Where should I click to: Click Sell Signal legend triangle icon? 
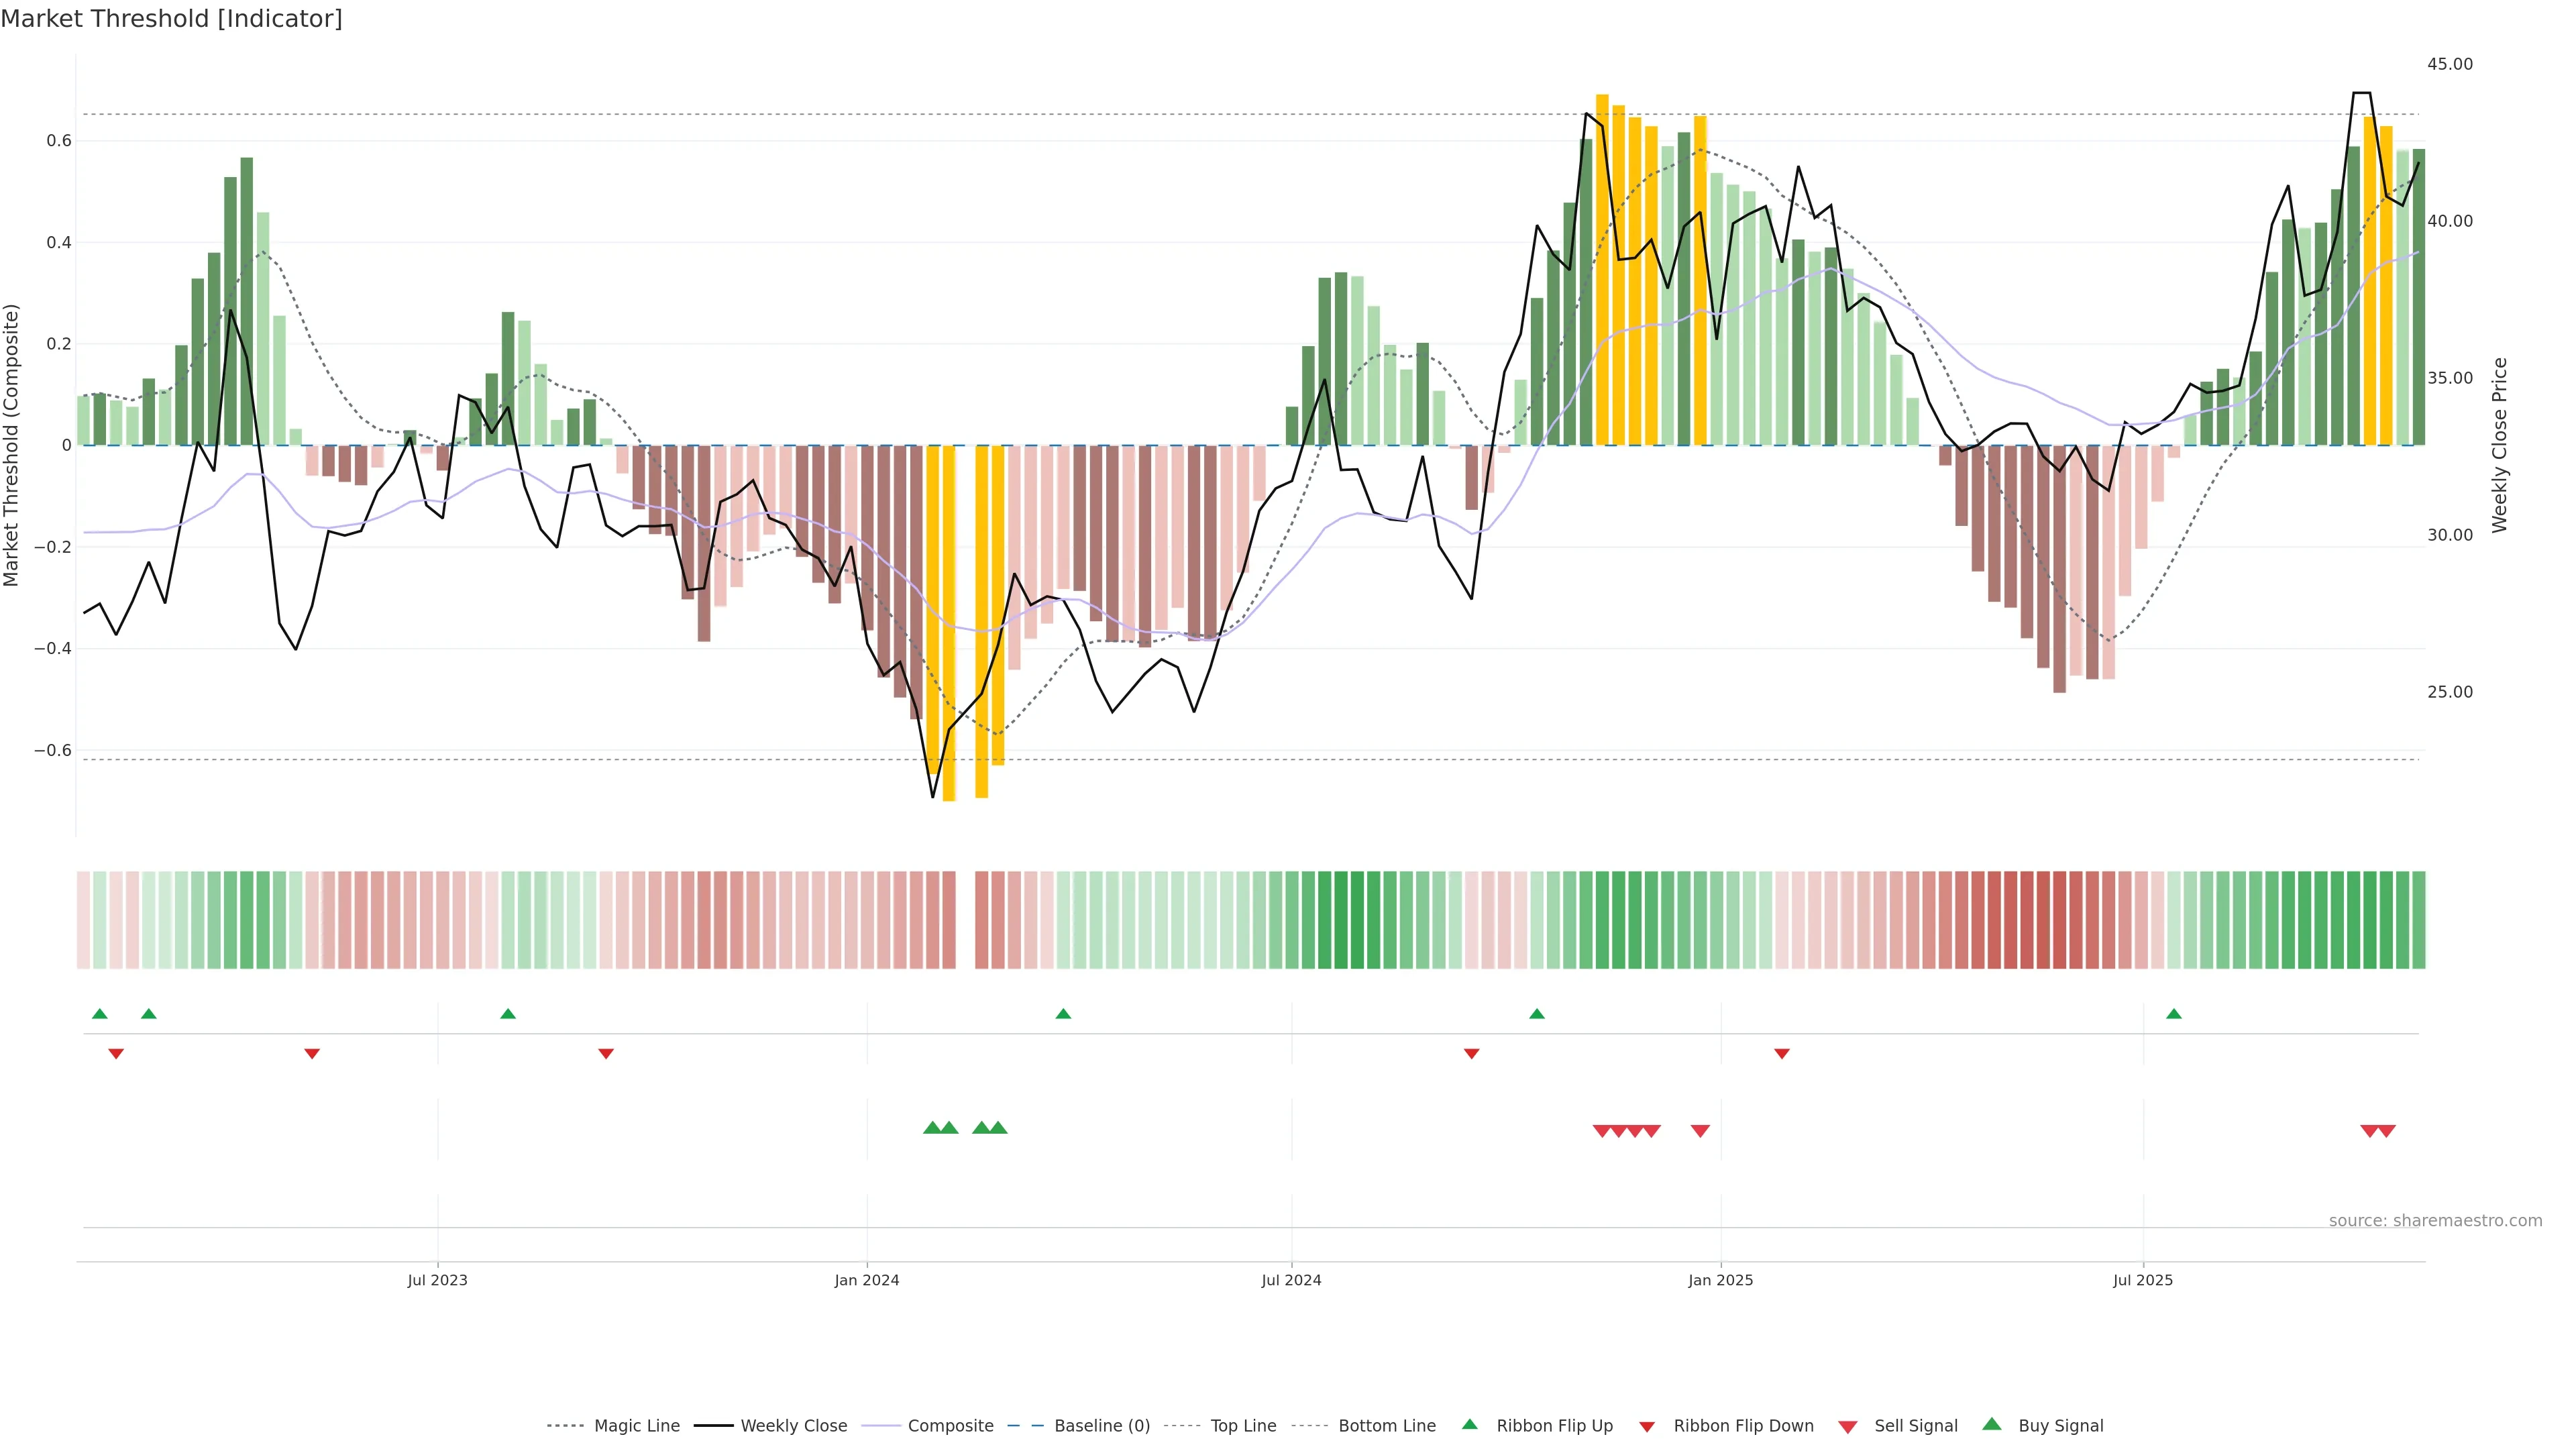coord(1848,1427)
